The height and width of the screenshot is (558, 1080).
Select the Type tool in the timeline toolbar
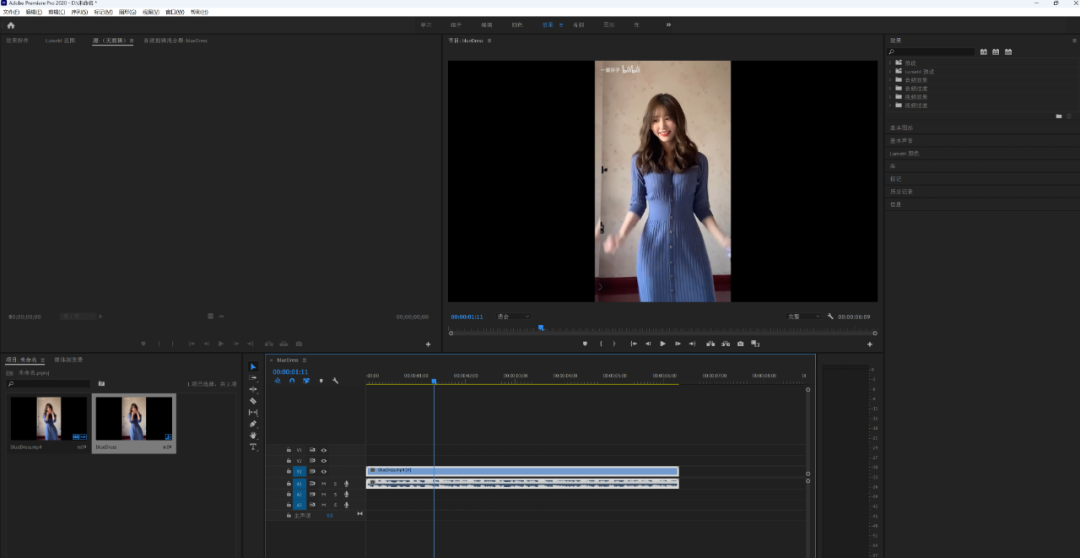[253, 446]
